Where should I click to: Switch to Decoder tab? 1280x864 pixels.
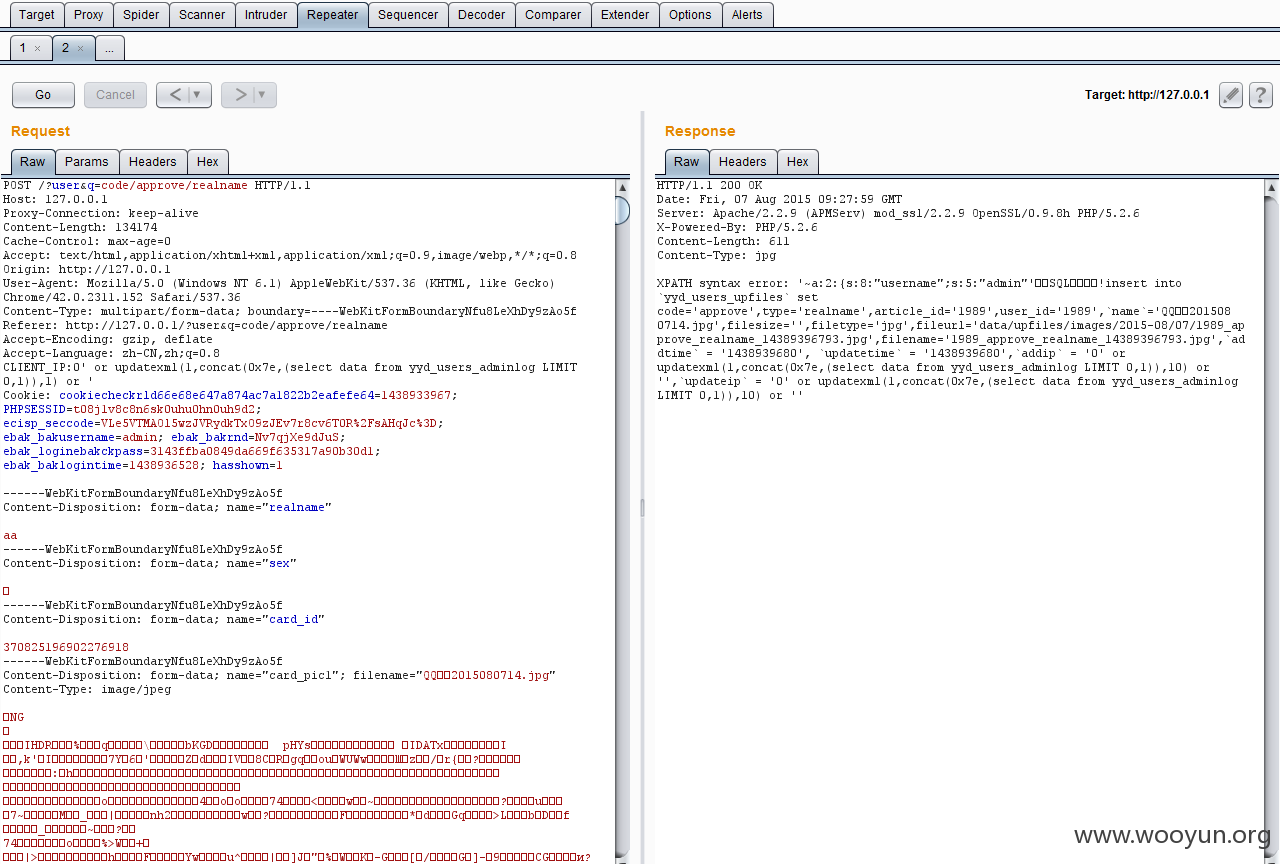pos(481,14)
